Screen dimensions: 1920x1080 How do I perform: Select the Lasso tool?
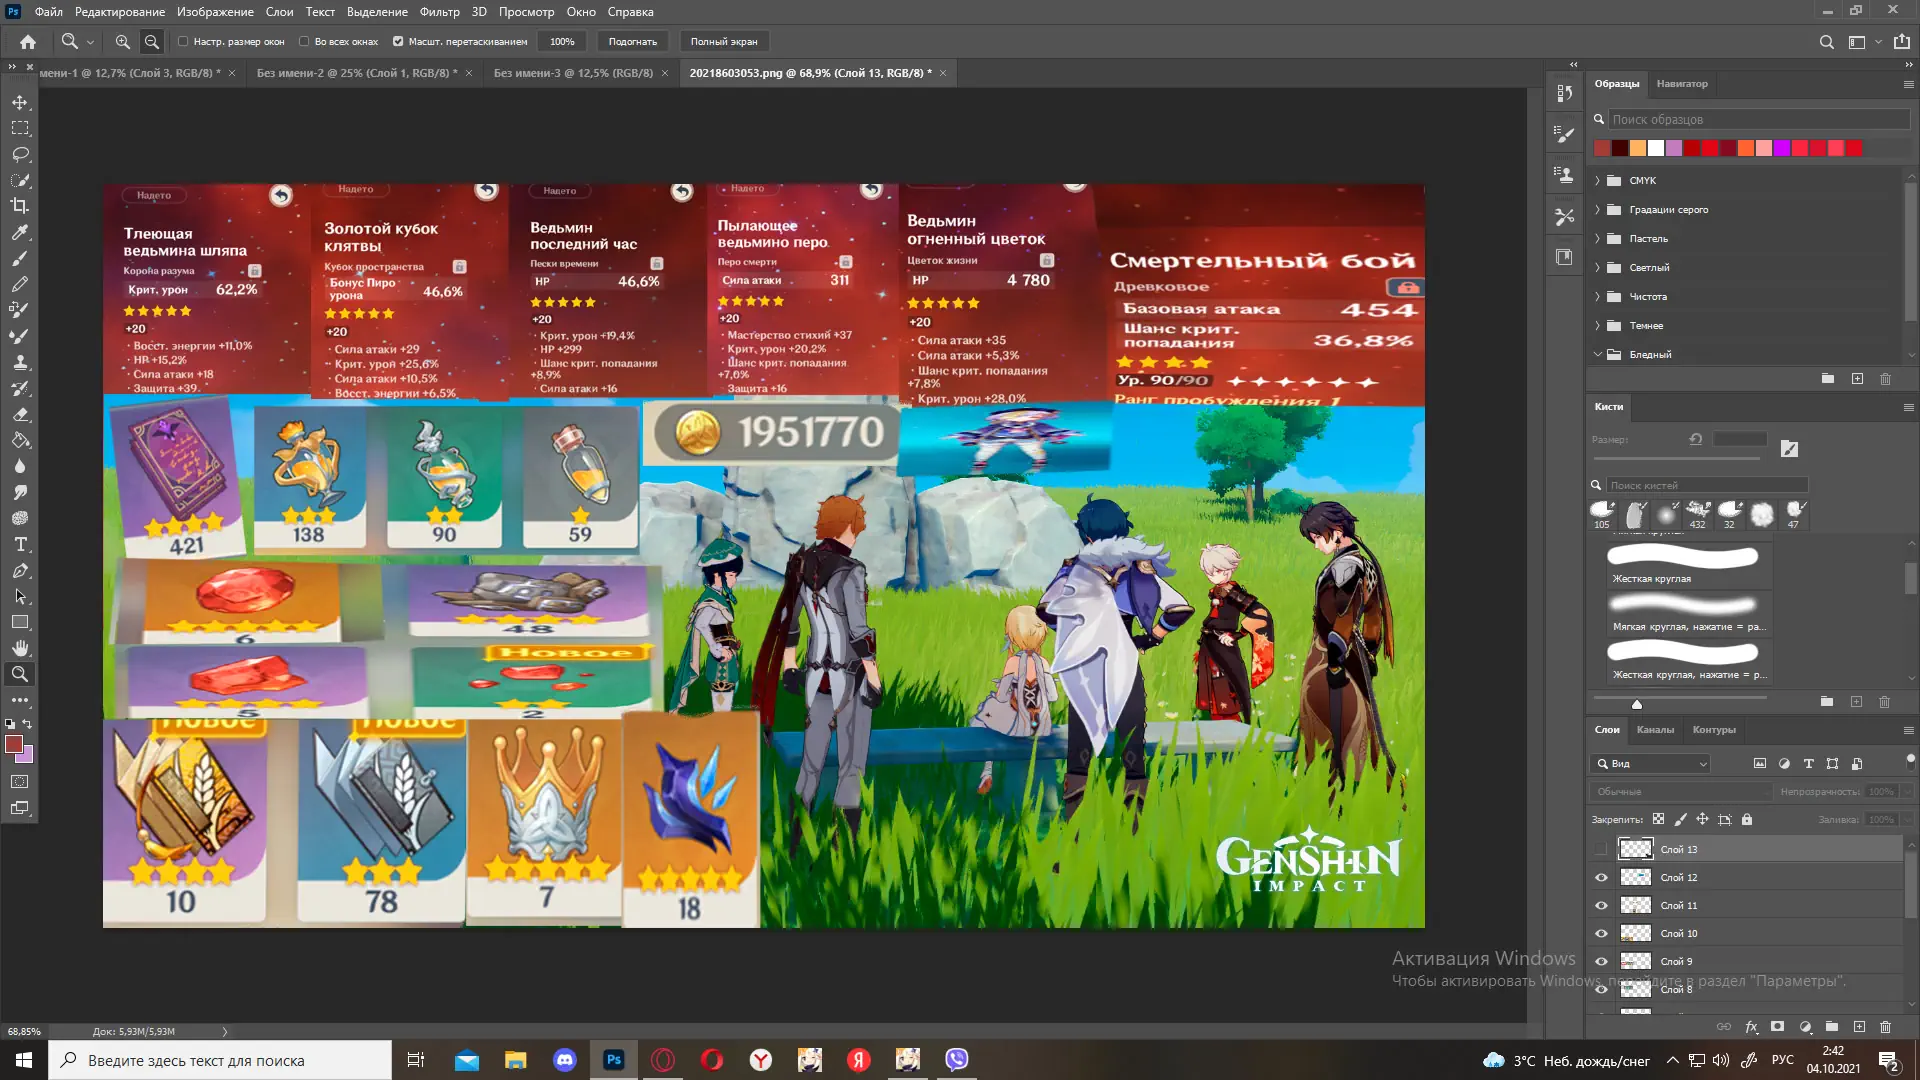click(x=20, y=154)
